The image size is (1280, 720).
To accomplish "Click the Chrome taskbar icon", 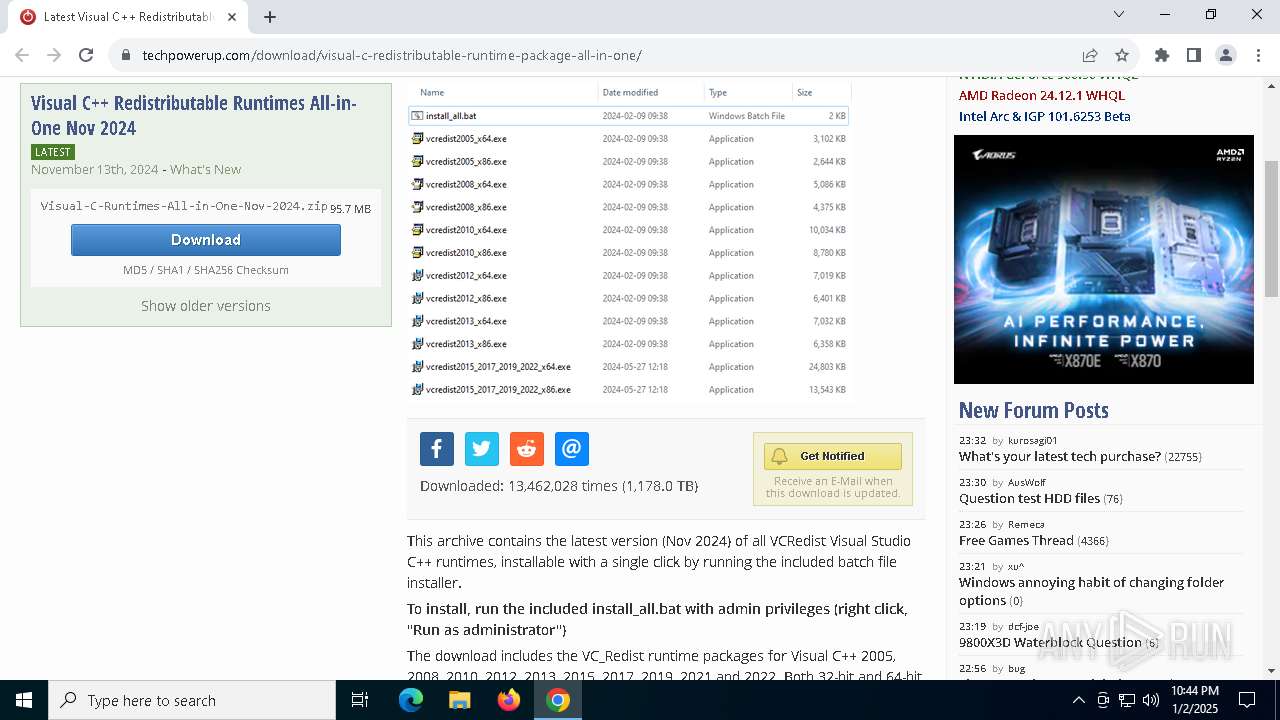I will [558, 700].
